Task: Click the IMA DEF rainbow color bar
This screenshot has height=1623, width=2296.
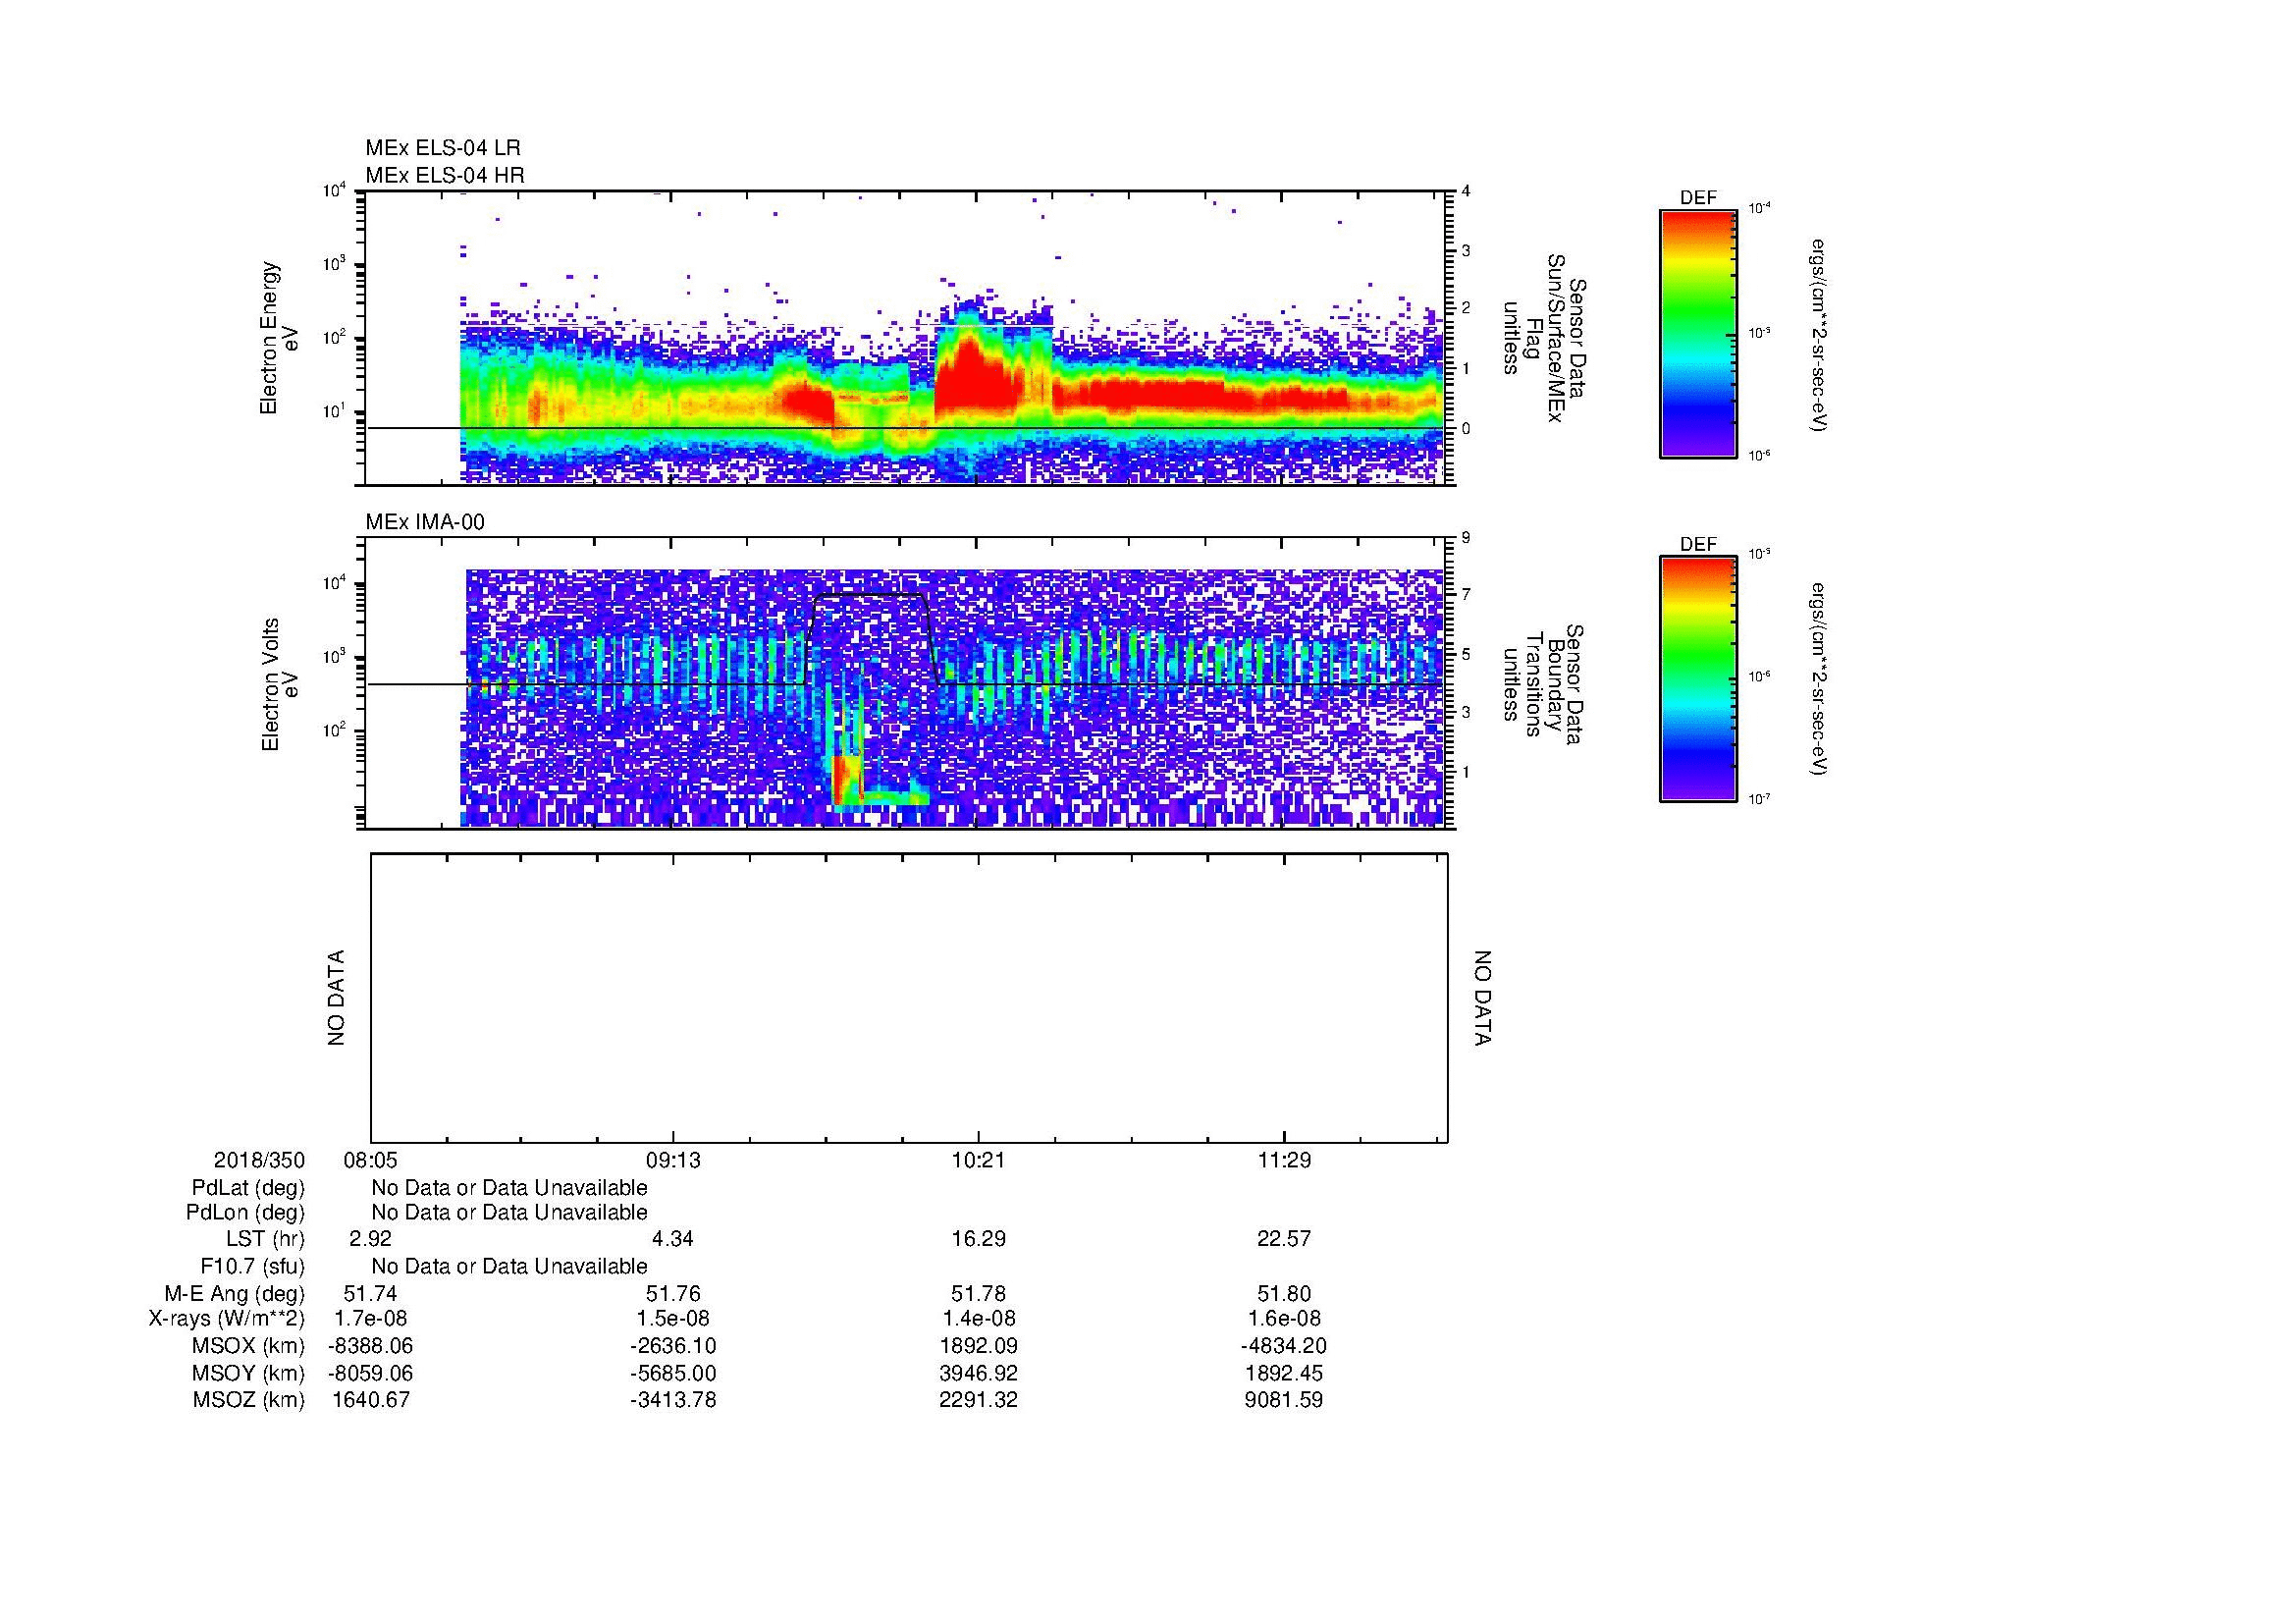Action: [1698, 679]
